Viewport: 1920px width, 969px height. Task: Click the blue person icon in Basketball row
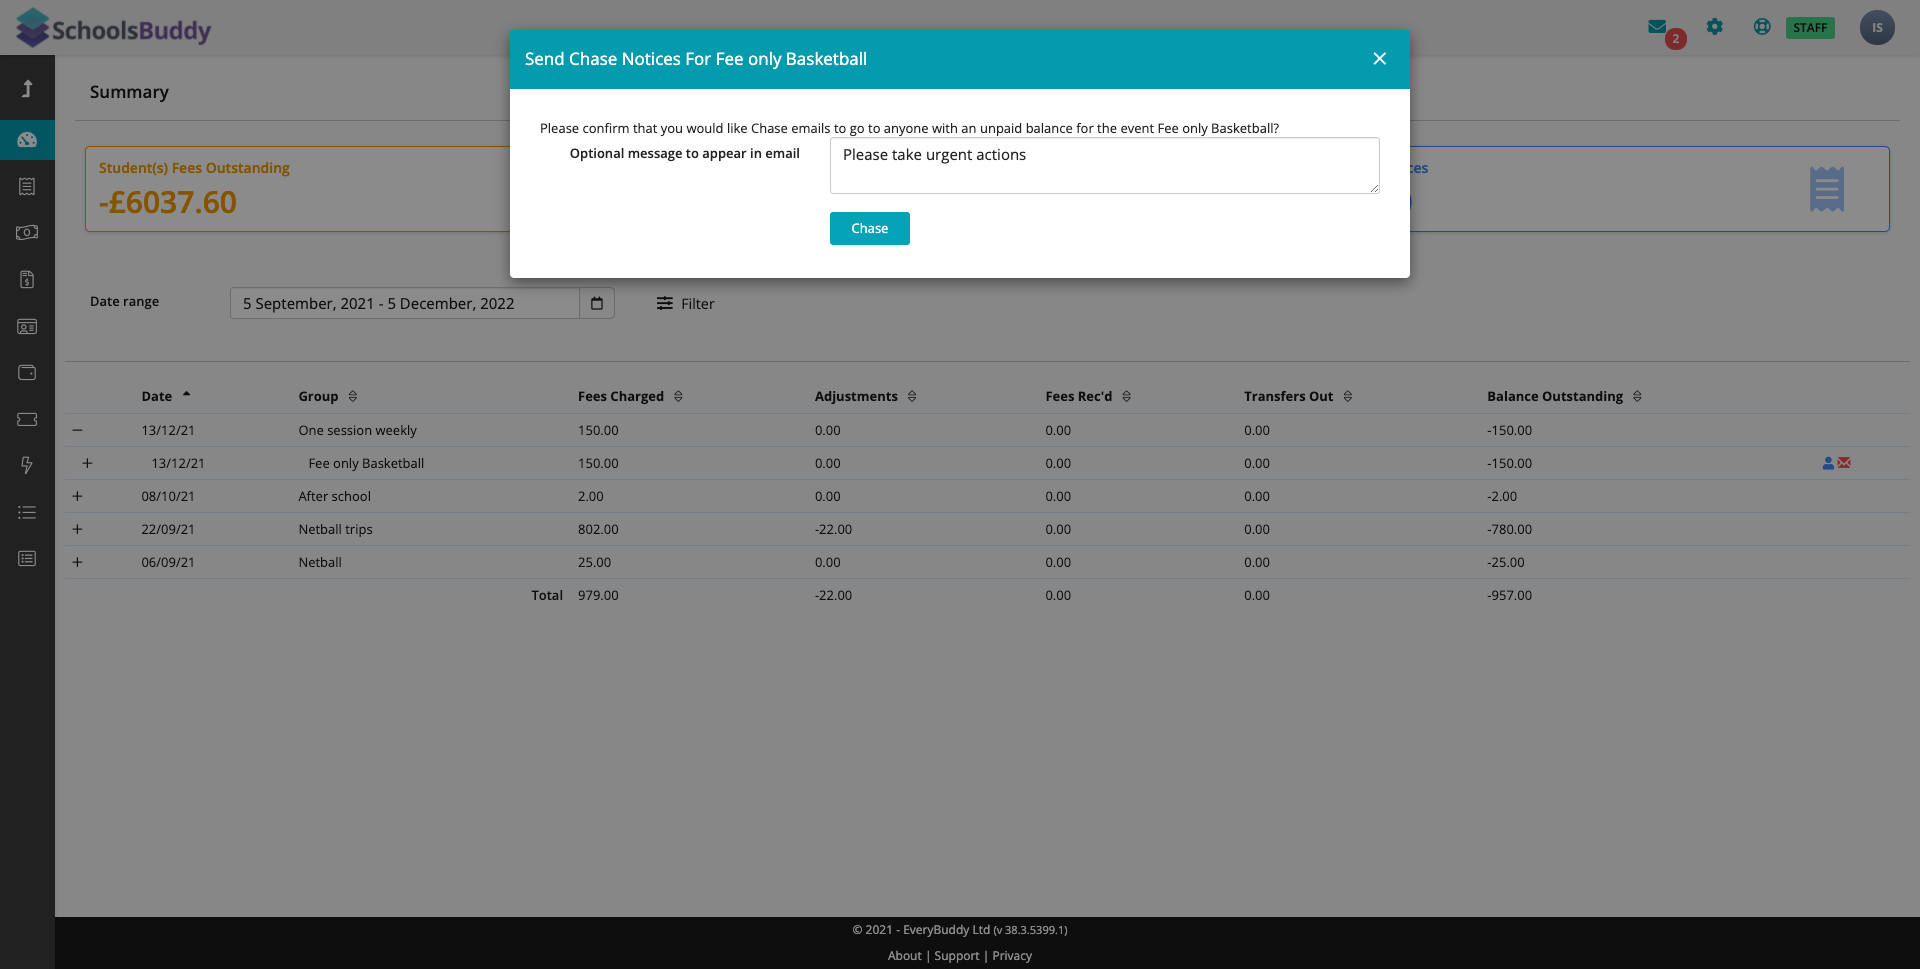click(1828, 463)
